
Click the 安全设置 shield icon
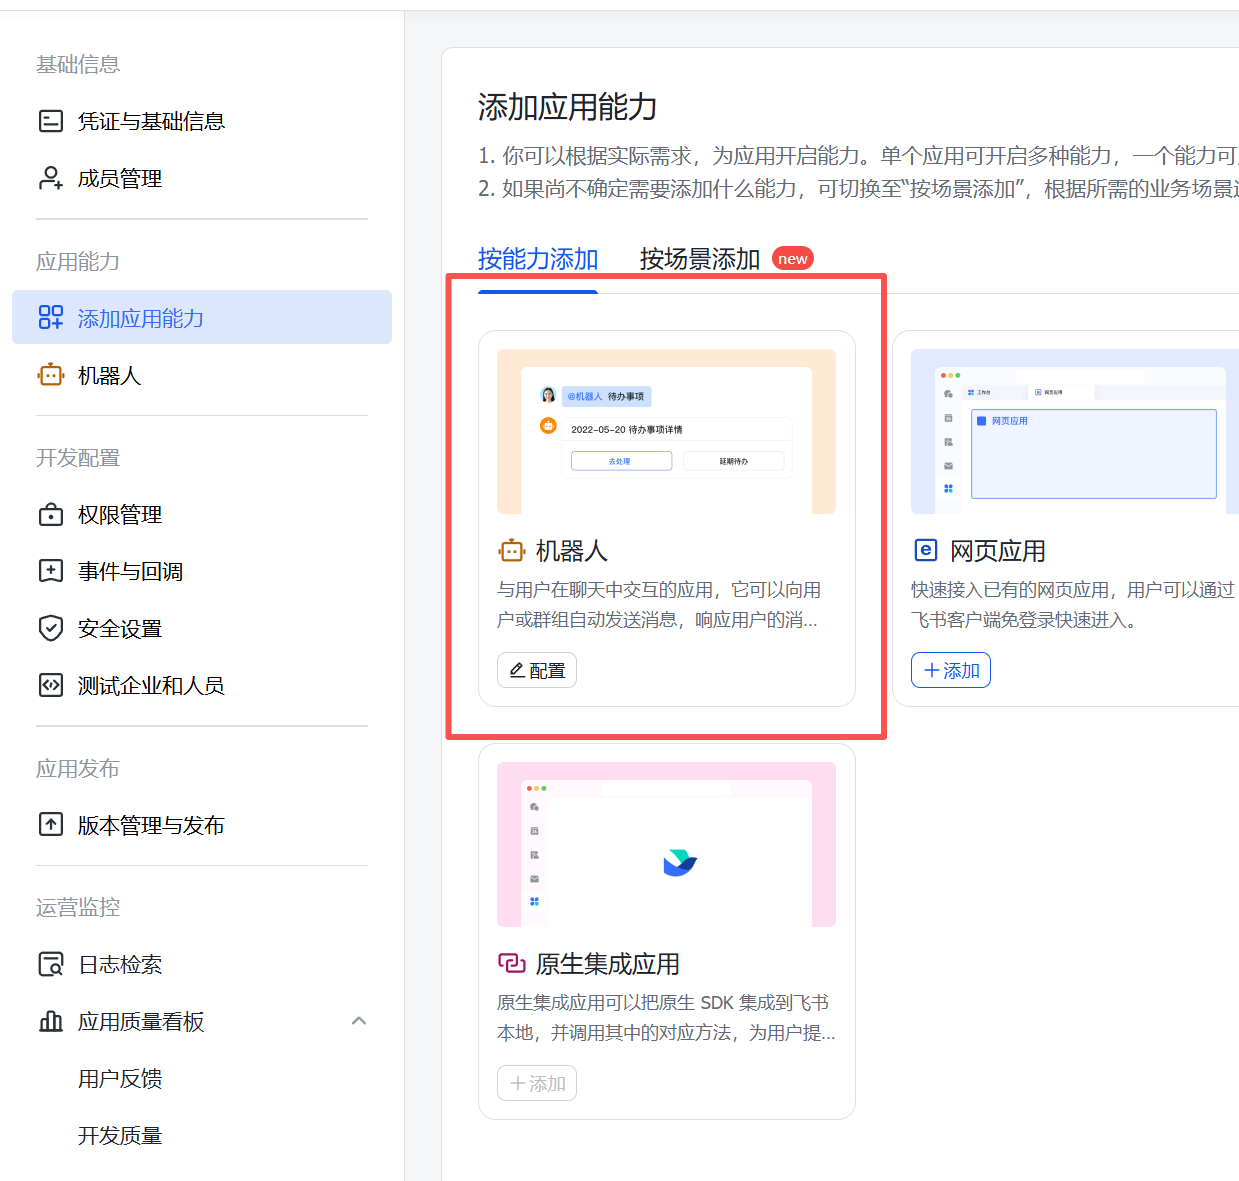coord(50,628)
